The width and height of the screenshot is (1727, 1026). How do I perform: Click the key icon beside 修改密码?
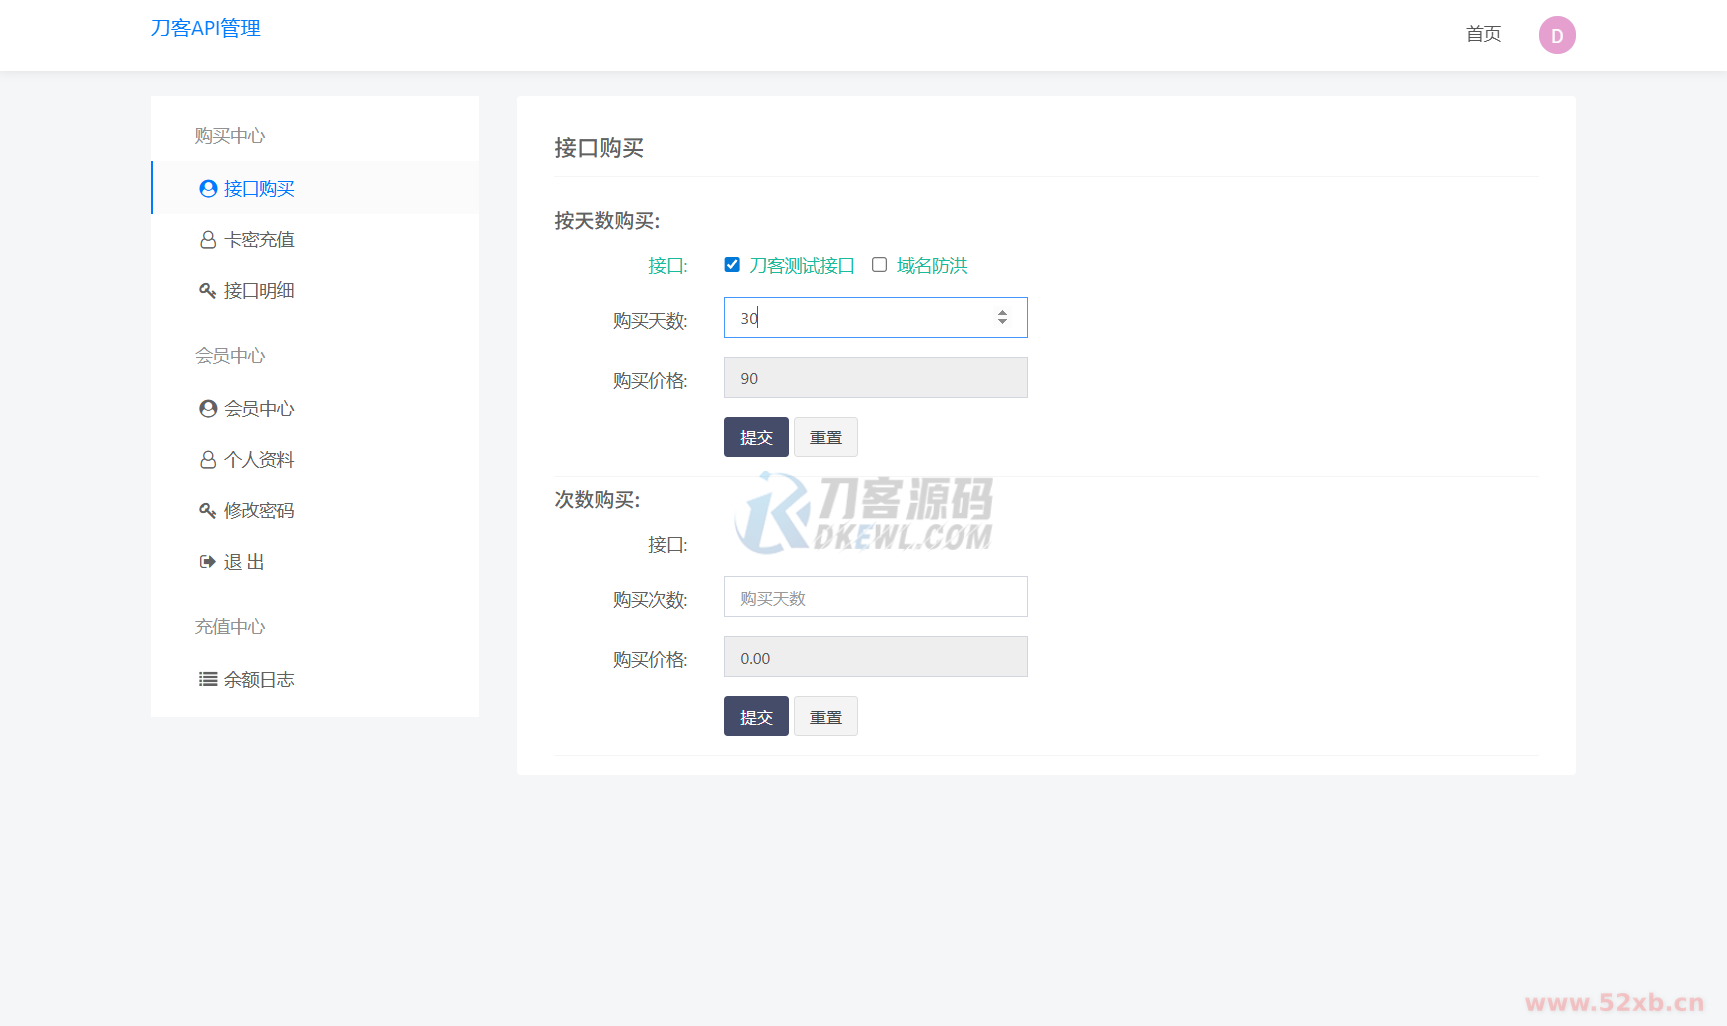point(208,511)
